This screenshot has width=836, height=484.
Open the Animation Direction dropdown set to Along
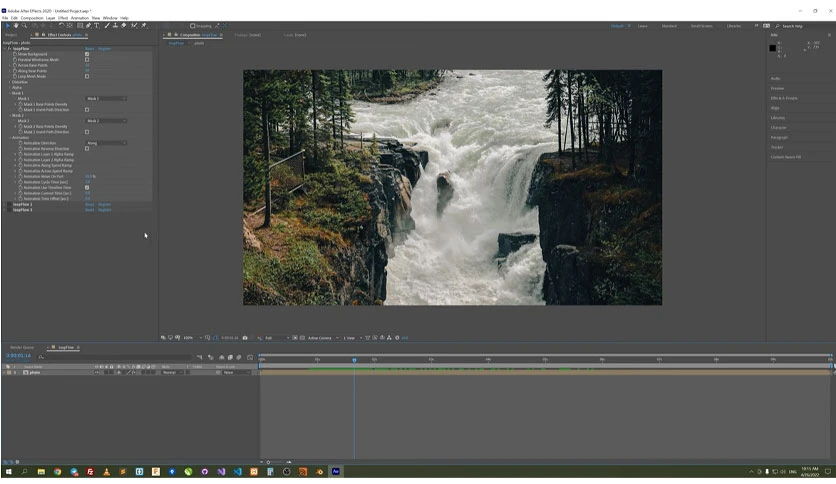(106, 143)
